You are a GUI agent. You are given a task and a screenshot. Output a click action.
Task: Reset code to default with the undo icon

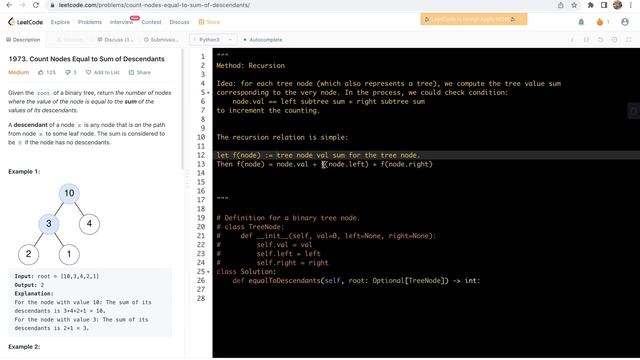[x=600, y=40]
